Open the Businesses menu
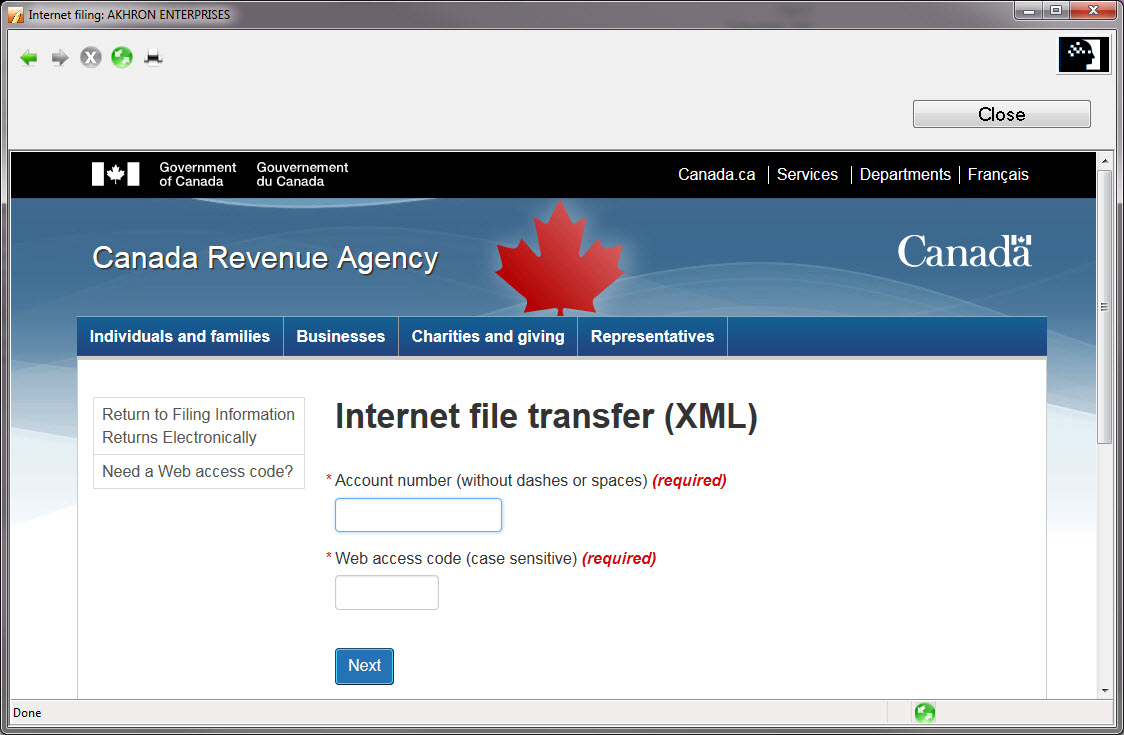The image size is (1124, 735). (x=340, y=336)
